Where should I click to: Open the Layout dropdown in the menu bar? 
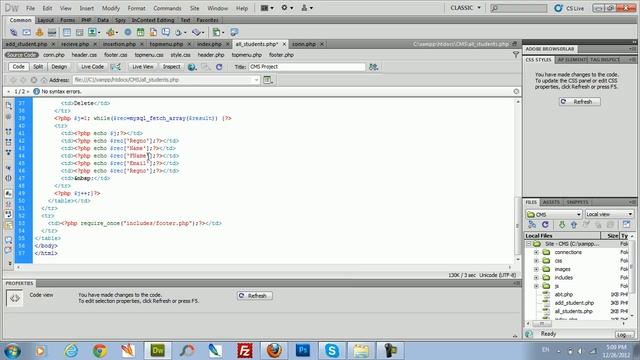(267, 8)
